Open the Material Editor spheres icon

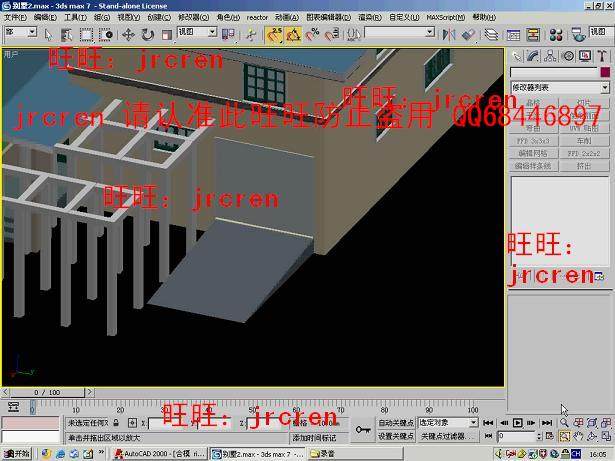pos(556,35)
